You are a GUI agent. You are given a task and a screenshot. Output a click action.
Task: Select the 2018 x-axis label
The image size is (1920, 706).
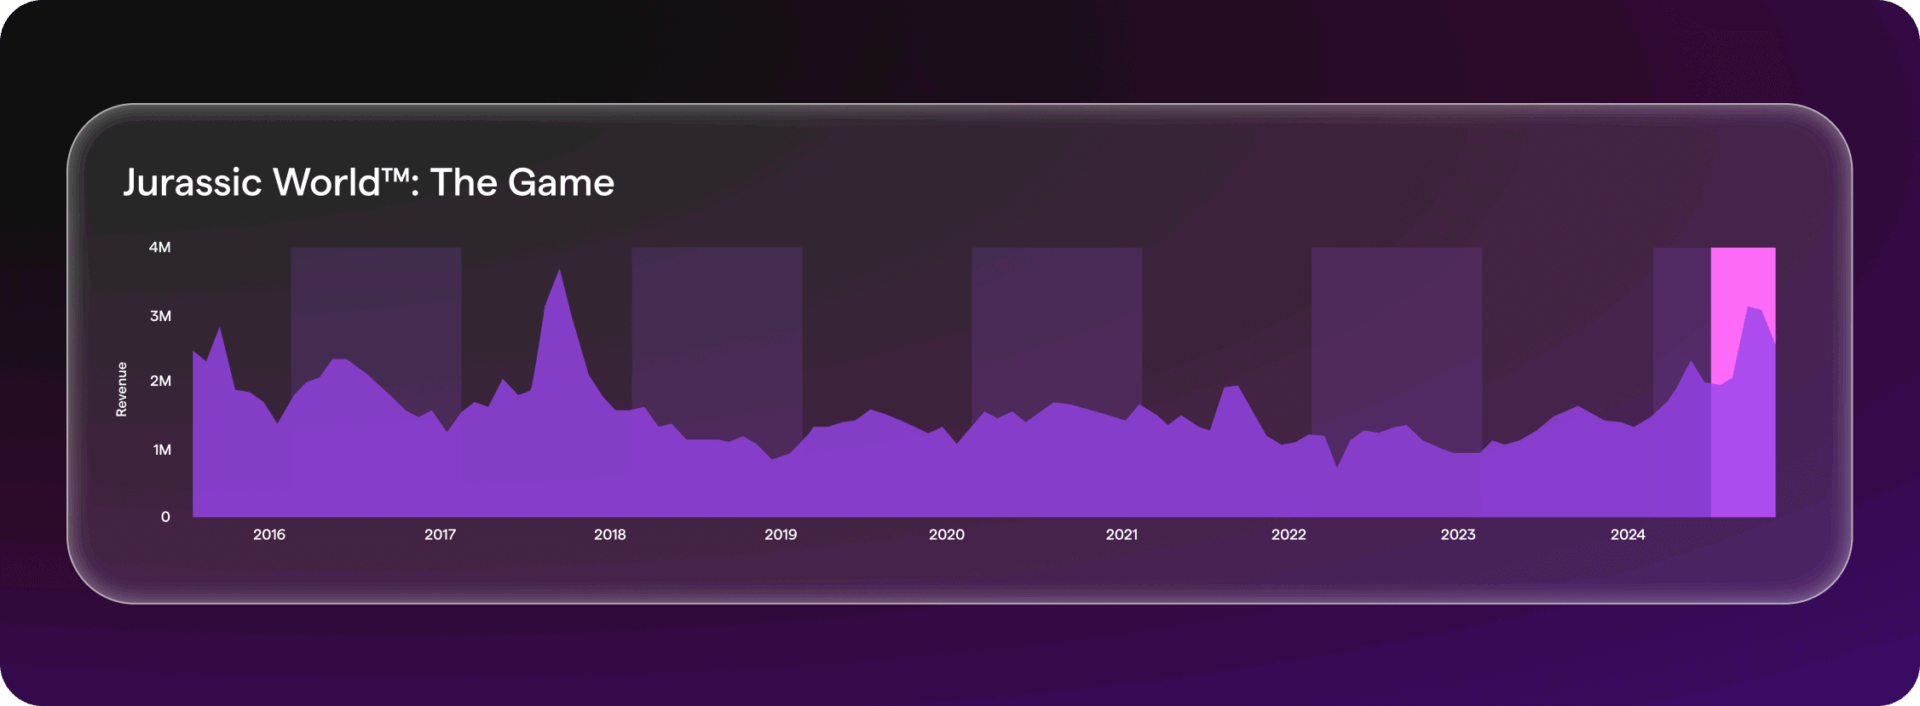[x=610, y=535]
